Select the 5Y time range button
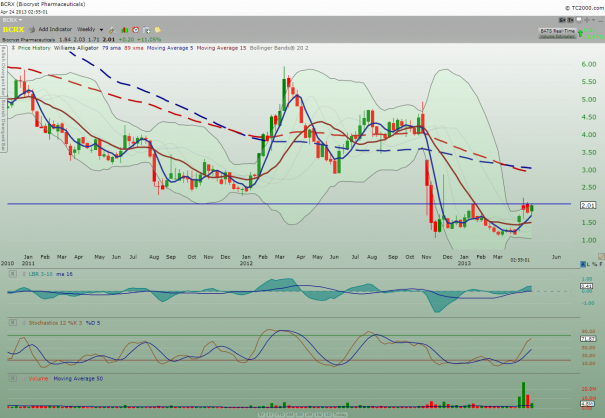This screenshot has width=605, height=418. [261, 415]
